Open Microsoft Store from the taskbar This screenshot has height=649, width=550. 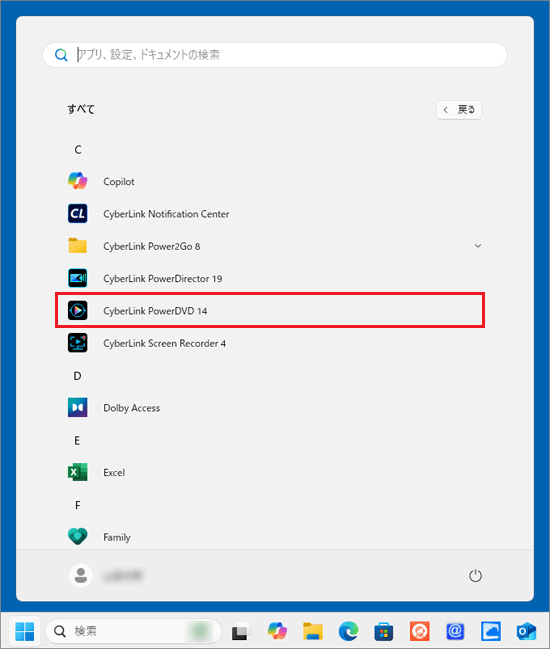(x=384, y=631)
